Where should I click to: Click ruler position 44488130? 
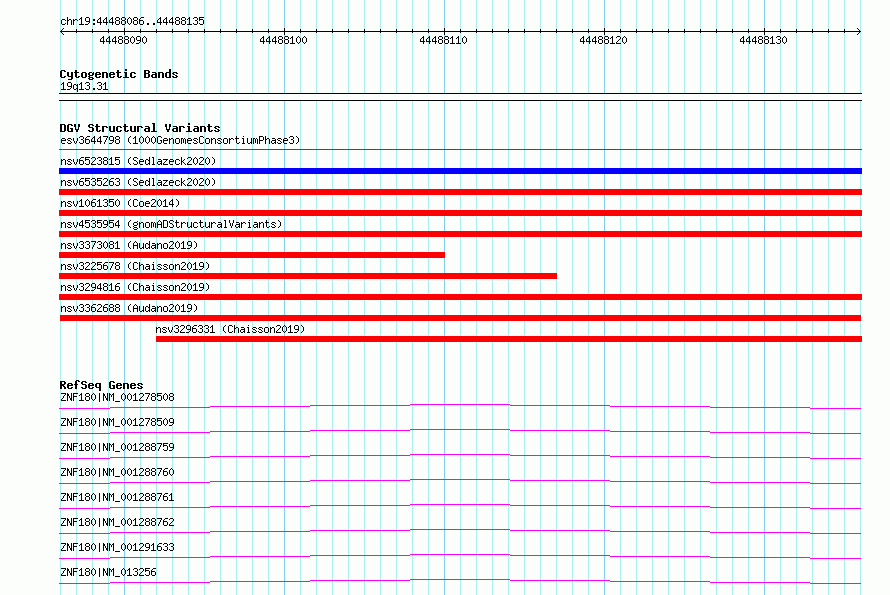(x=763, y=40)
